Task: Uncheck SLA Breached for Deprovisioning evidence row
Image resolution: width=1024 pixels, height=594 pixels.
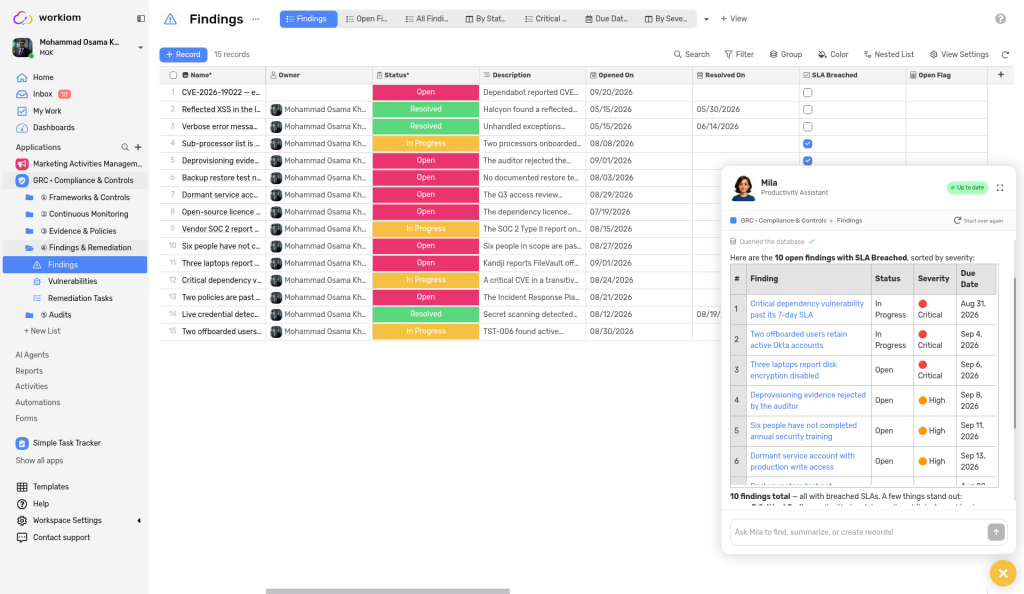Action: tap(808, 161)
